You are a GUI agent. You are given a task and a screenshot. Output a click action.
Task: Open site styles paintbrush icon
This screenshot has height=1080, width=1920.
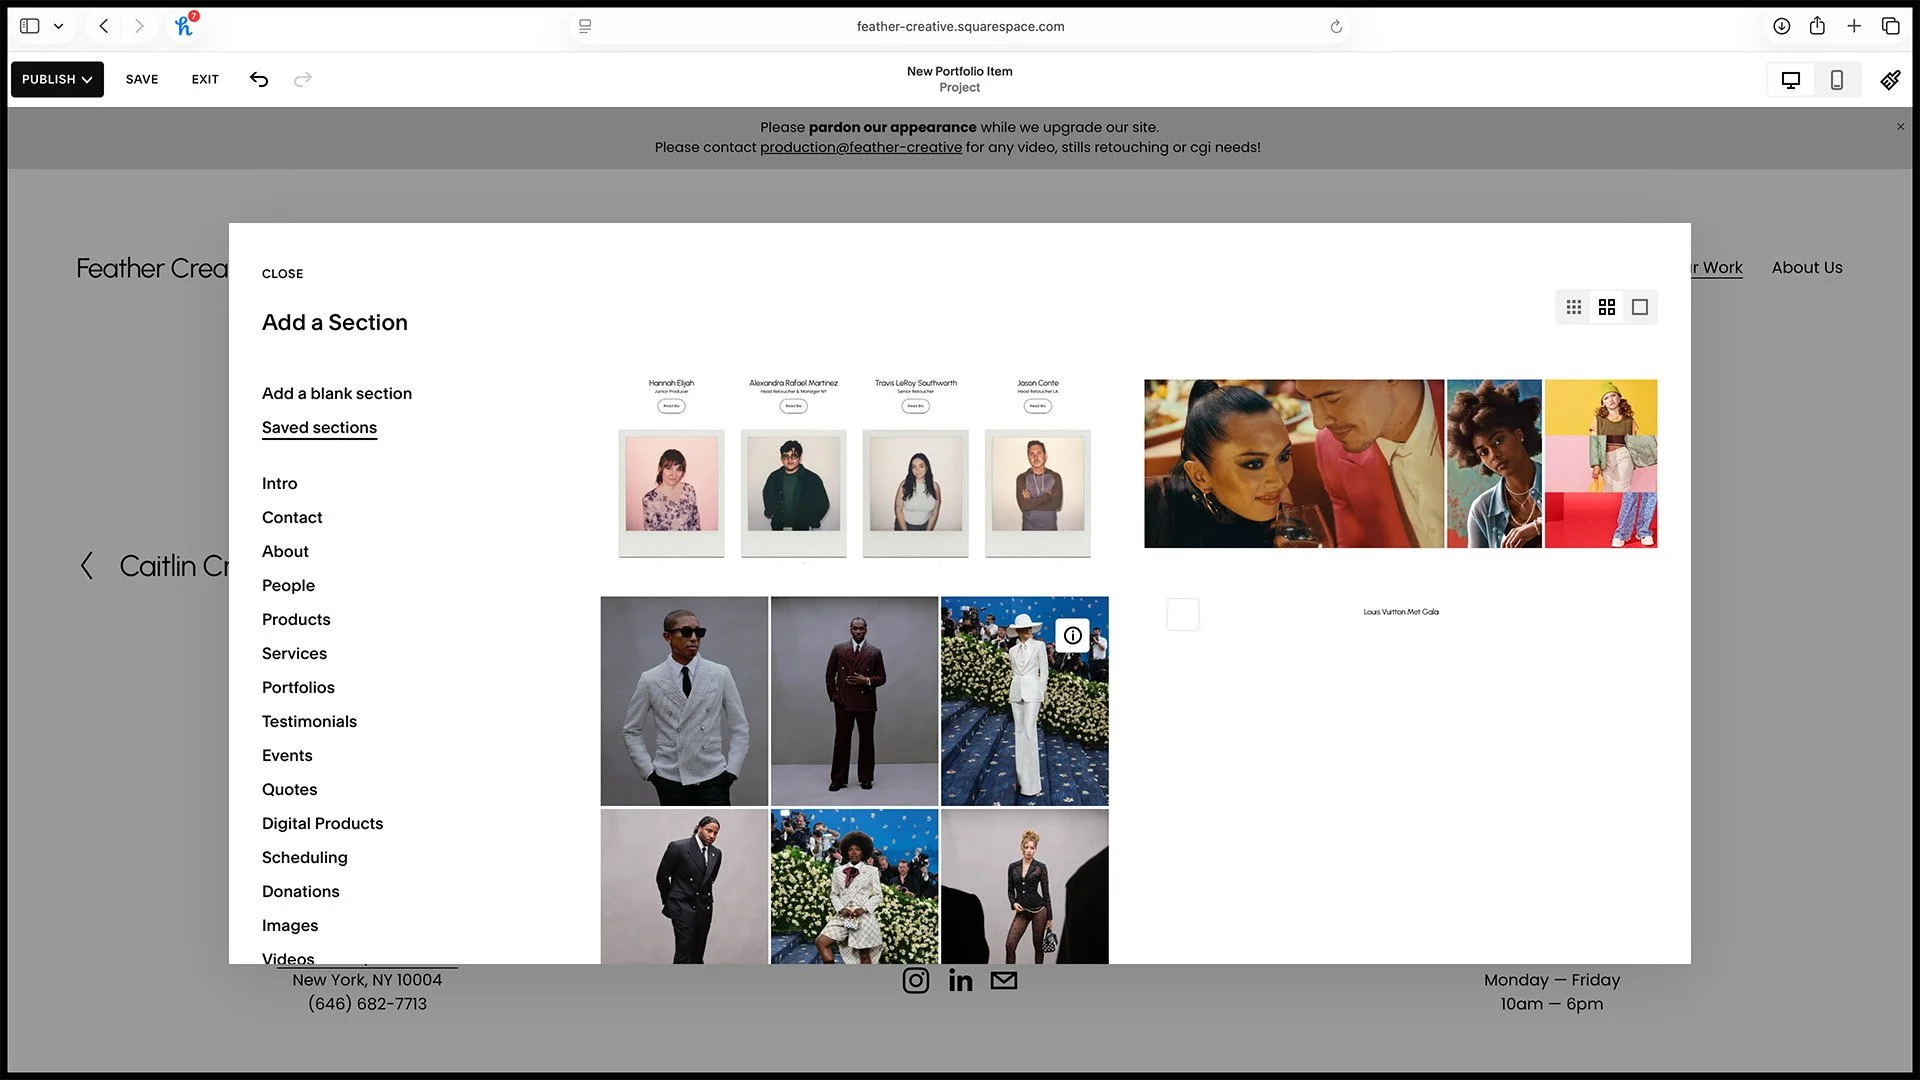pyautogui.click(x=1890, y=79)
